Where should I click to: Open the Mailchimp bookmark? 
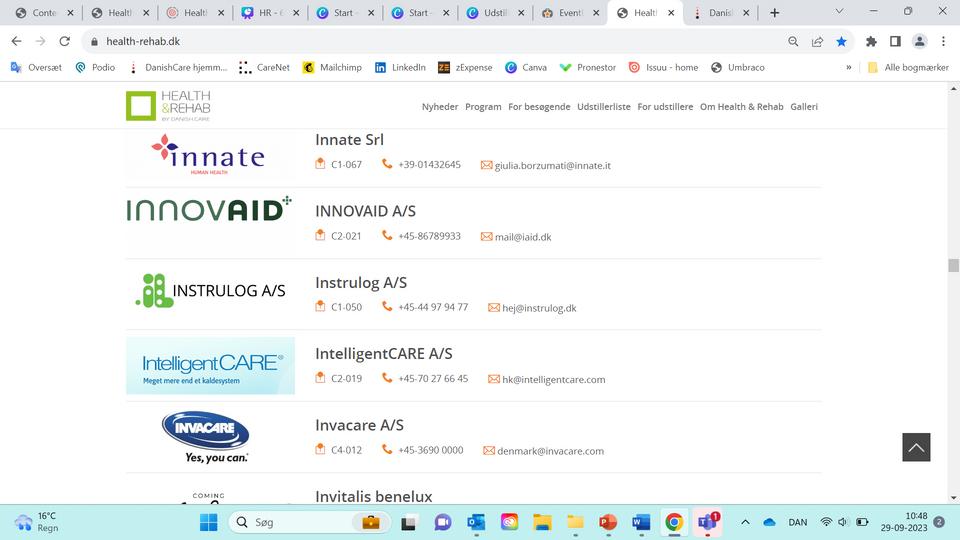coord(332,67)
